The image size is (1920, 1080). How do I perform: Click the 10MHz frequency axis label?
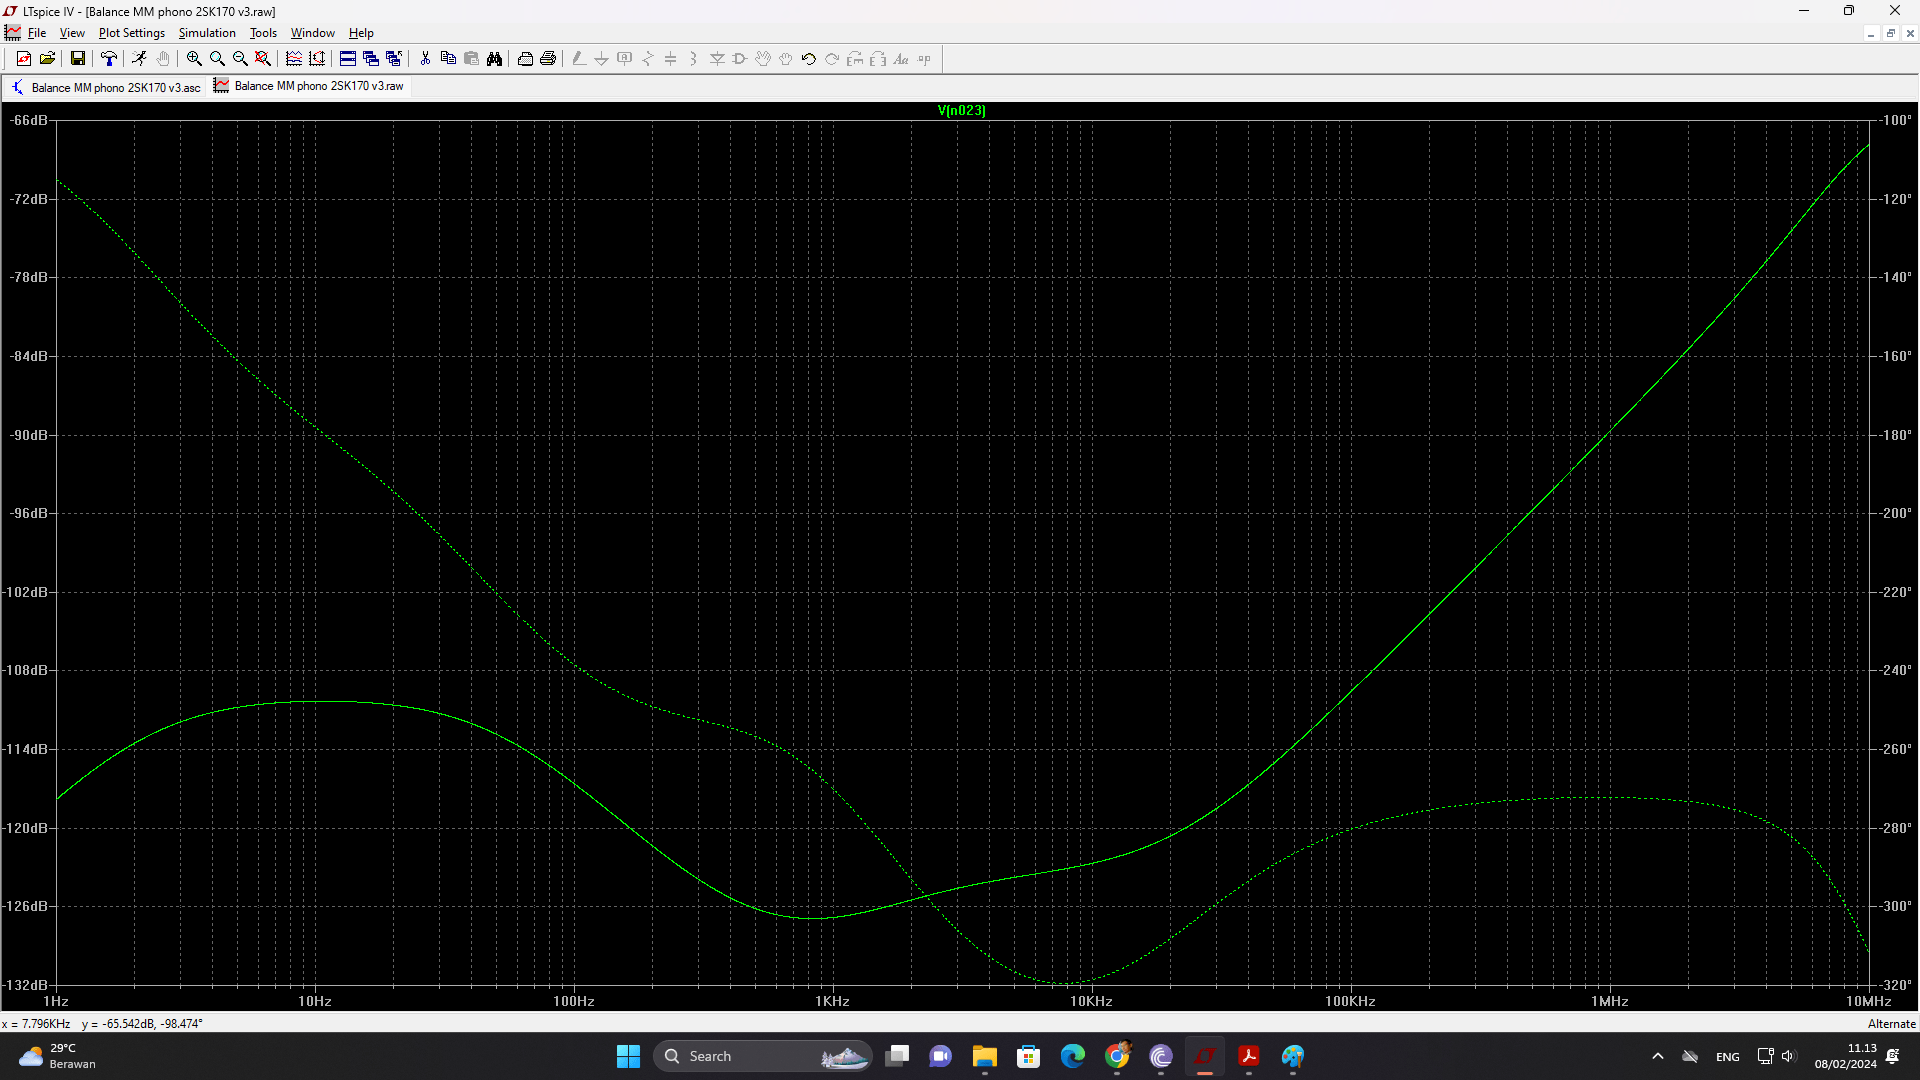coord(1868,1001)
